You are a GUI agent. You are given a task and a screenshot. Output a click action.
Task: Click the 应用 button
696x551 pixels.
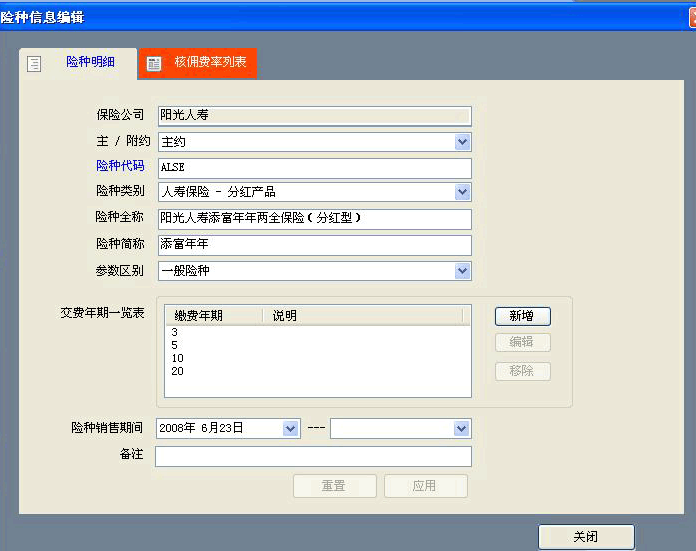click(x=426, y=486)
